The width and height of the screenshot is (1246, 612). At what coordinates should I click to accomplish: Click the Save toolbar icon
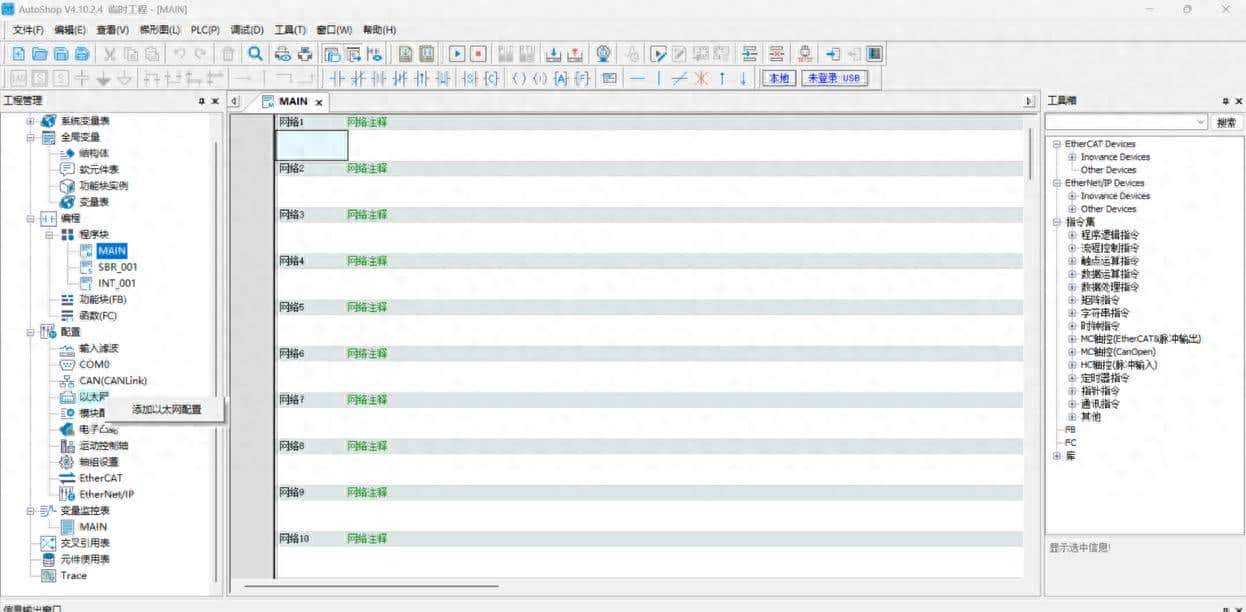pyautogui.click(x=61, y=54)
